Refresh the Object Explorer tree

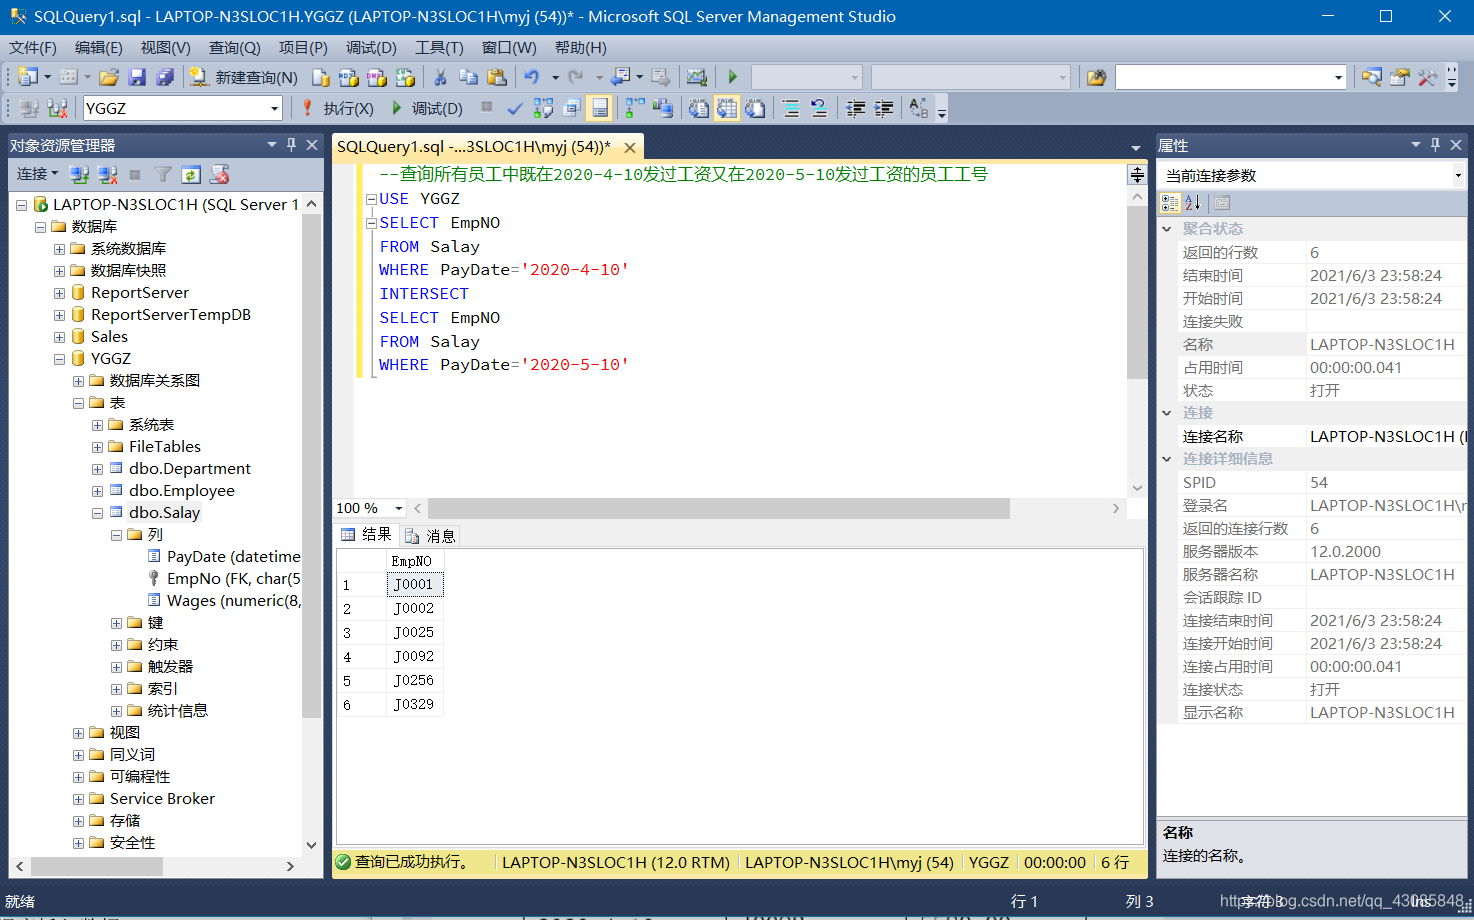coord(191,175)
